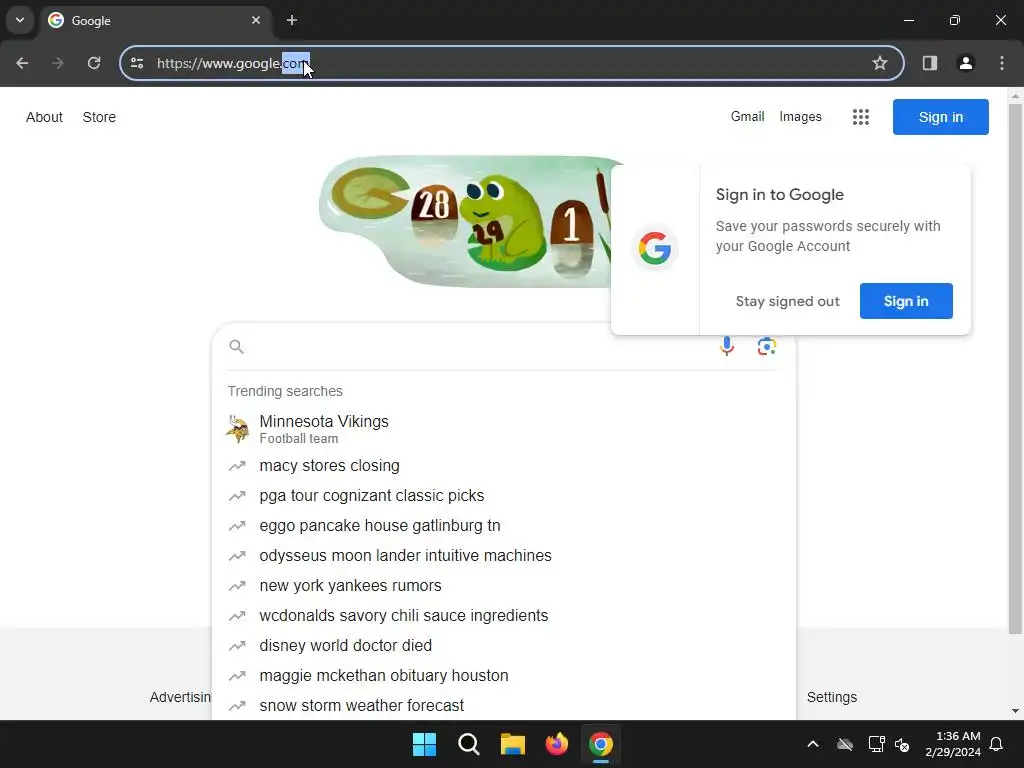1024x768 pixels.
Task: Open Settings in the page footer
Action: 831,697
